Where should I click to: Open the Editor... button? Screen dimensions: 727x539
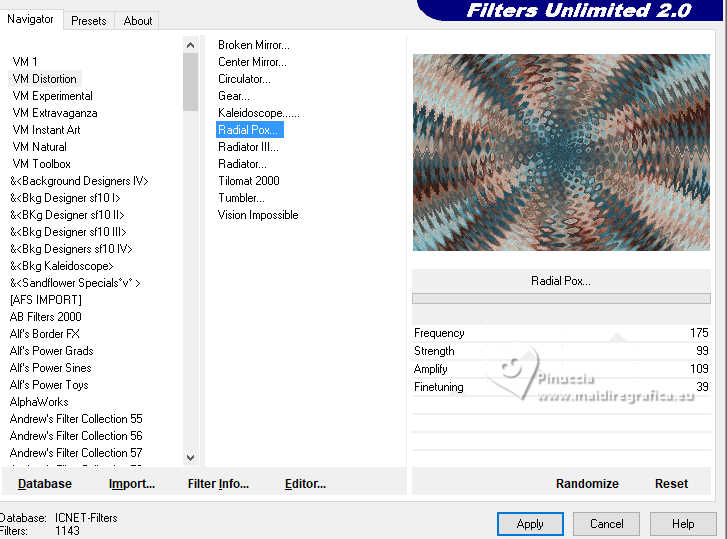(x=305, y=484)
